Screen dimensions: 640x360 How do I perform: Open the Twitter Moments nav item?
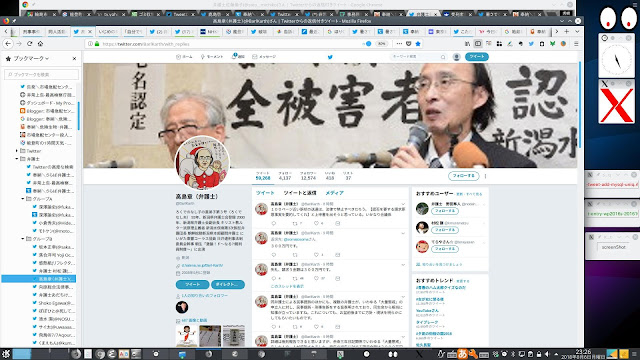coord(212,57)
